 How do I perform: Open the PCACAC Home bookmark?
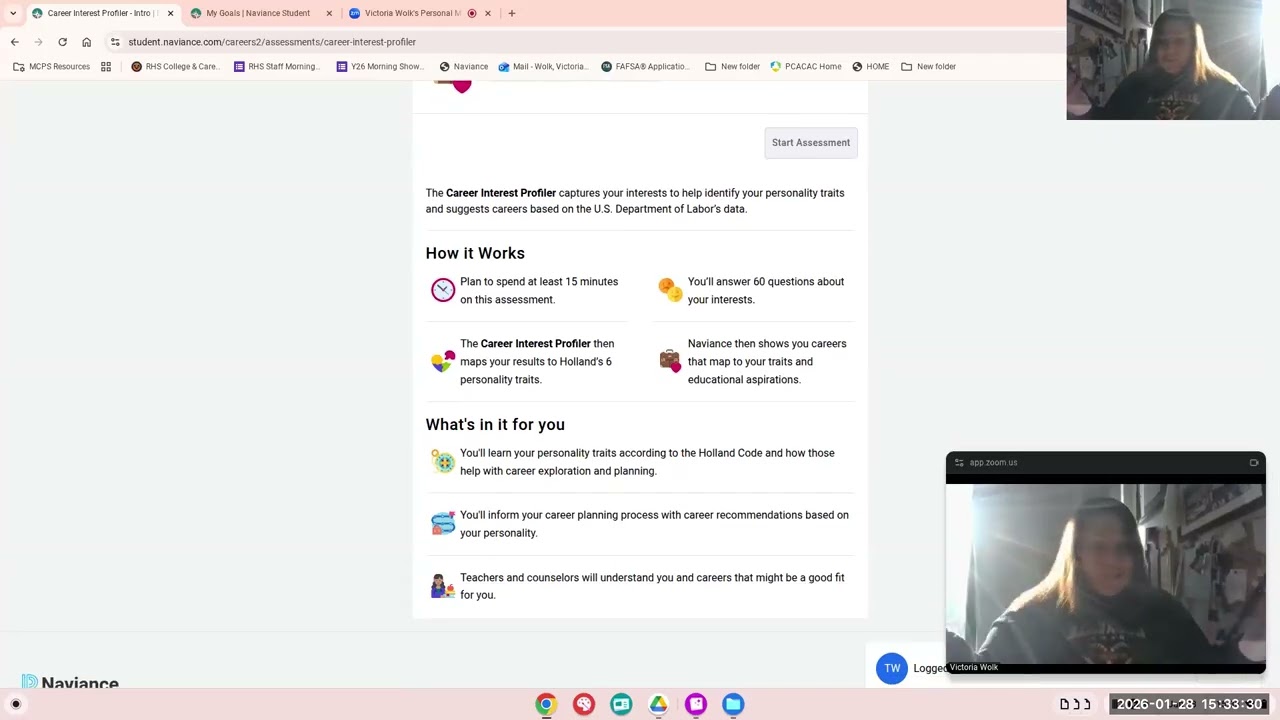pos(805,66)
